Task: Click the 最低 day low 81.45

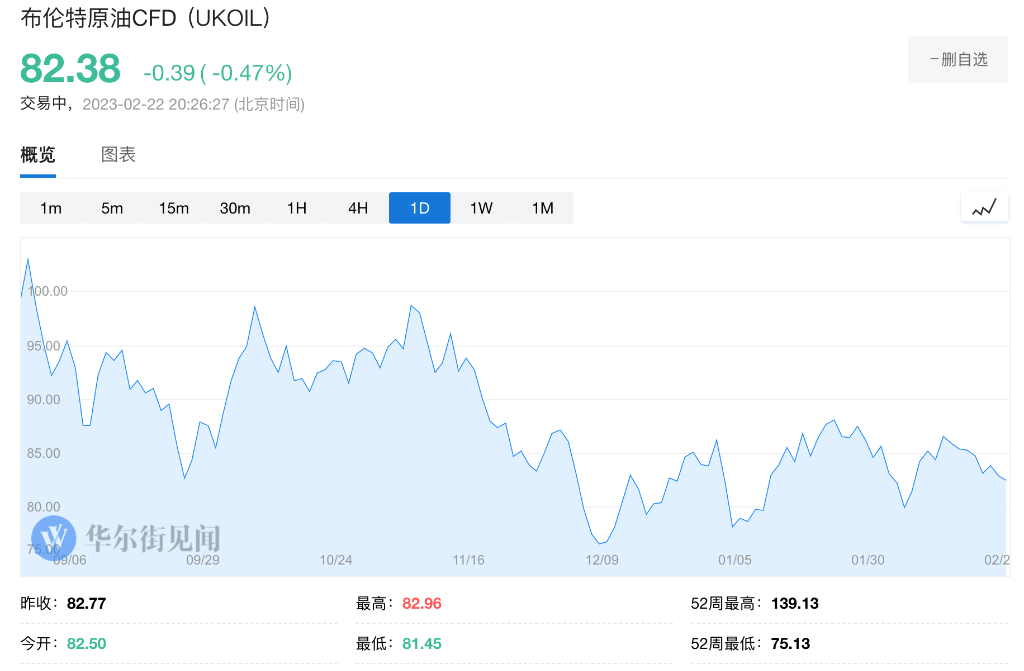Action: coord(420,644)
